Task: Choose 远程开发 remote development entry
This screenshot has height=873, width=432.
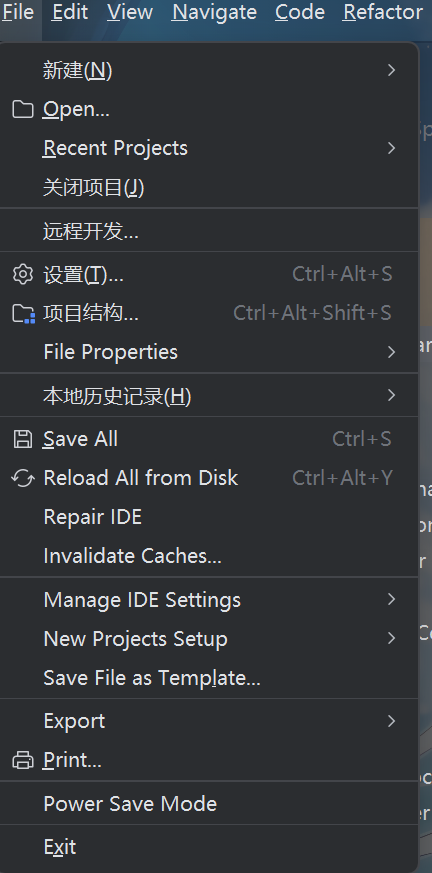Action: tap(209, 230)
